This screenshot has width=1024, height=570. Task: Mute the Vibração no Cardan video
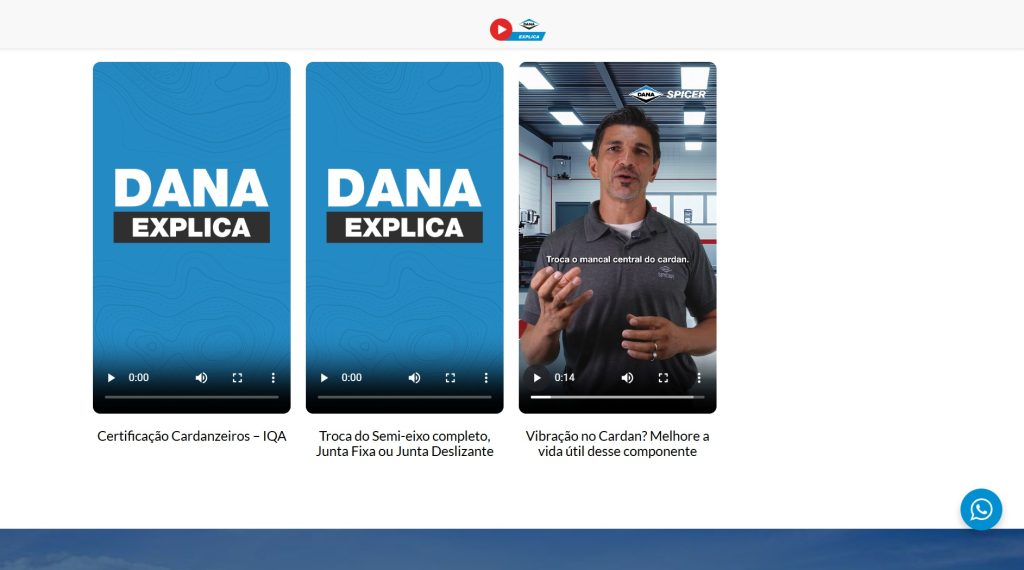coord(628,377)
